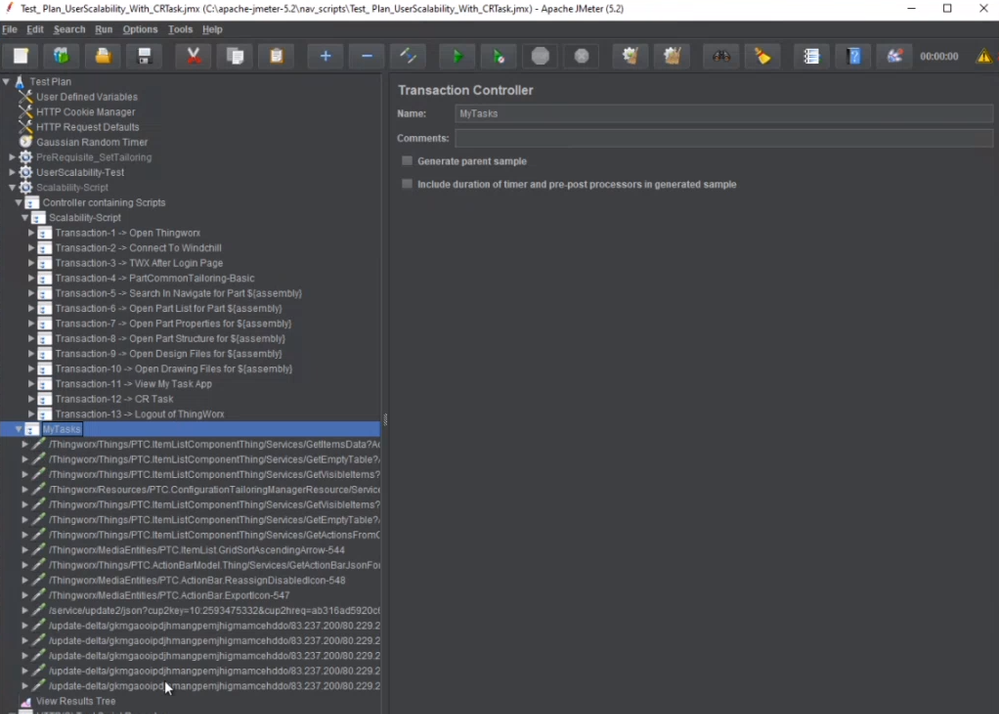Select the /service/update2/json request
The width and height of the screenshot is (999, 714).
coord(214,610)
